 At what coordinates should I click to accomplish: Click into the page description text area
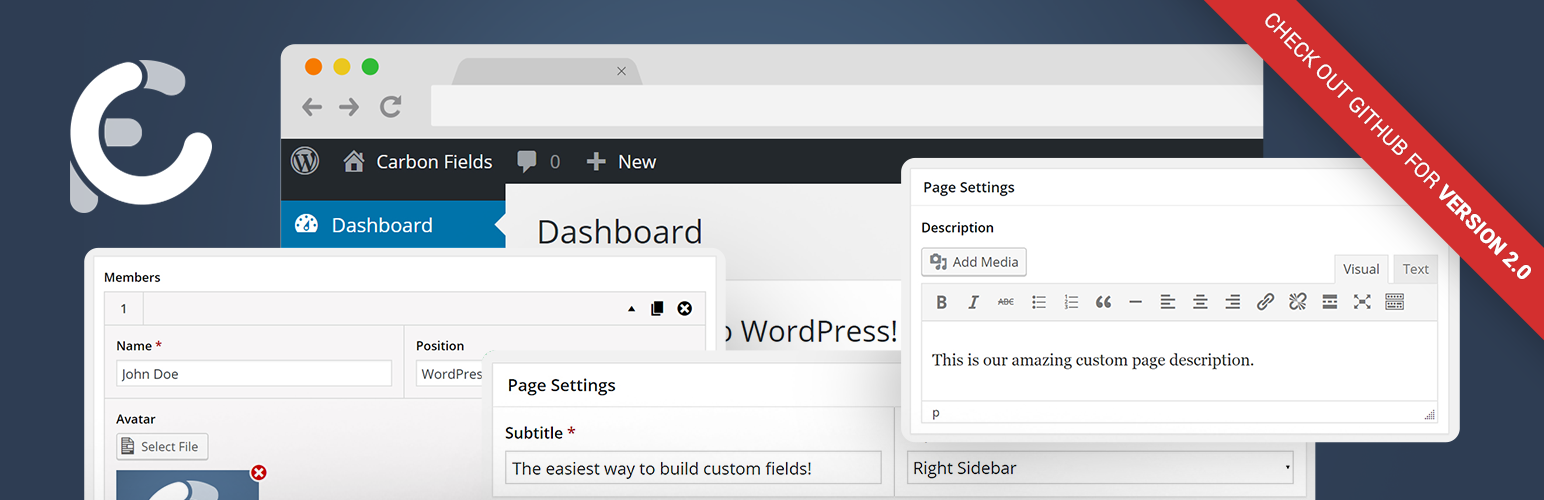click(x=1179, y=361)
